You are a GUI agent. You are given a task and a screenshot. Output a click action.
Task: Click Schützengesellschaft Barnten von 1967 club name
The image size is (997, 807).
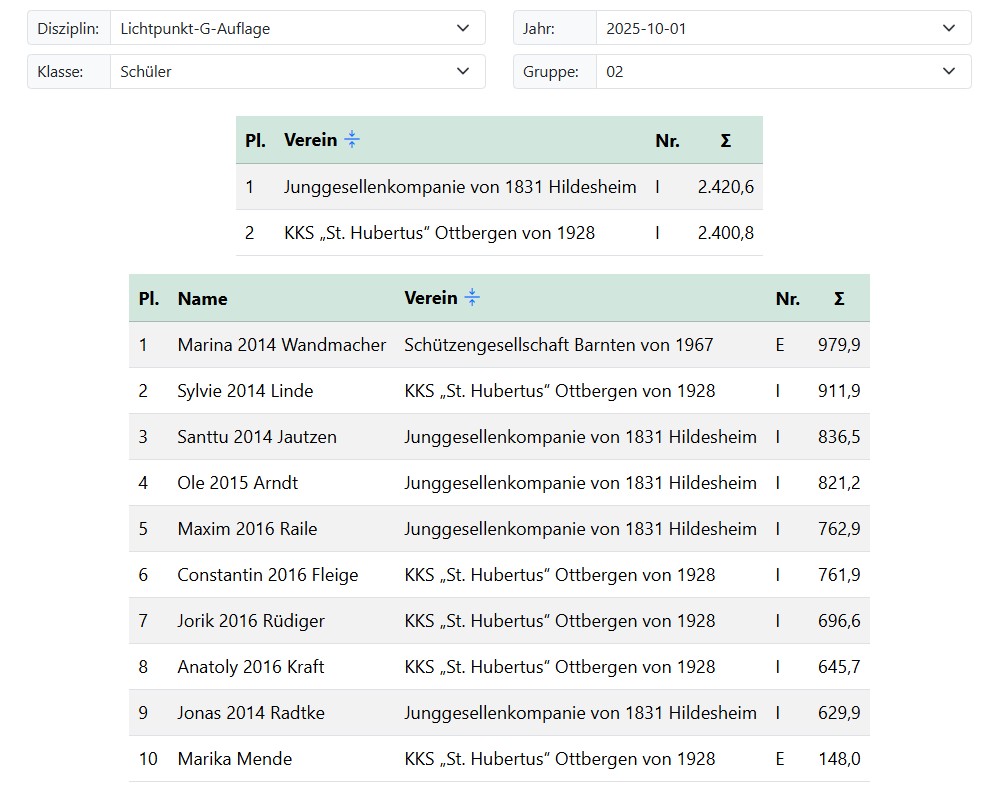click(558, 345)
